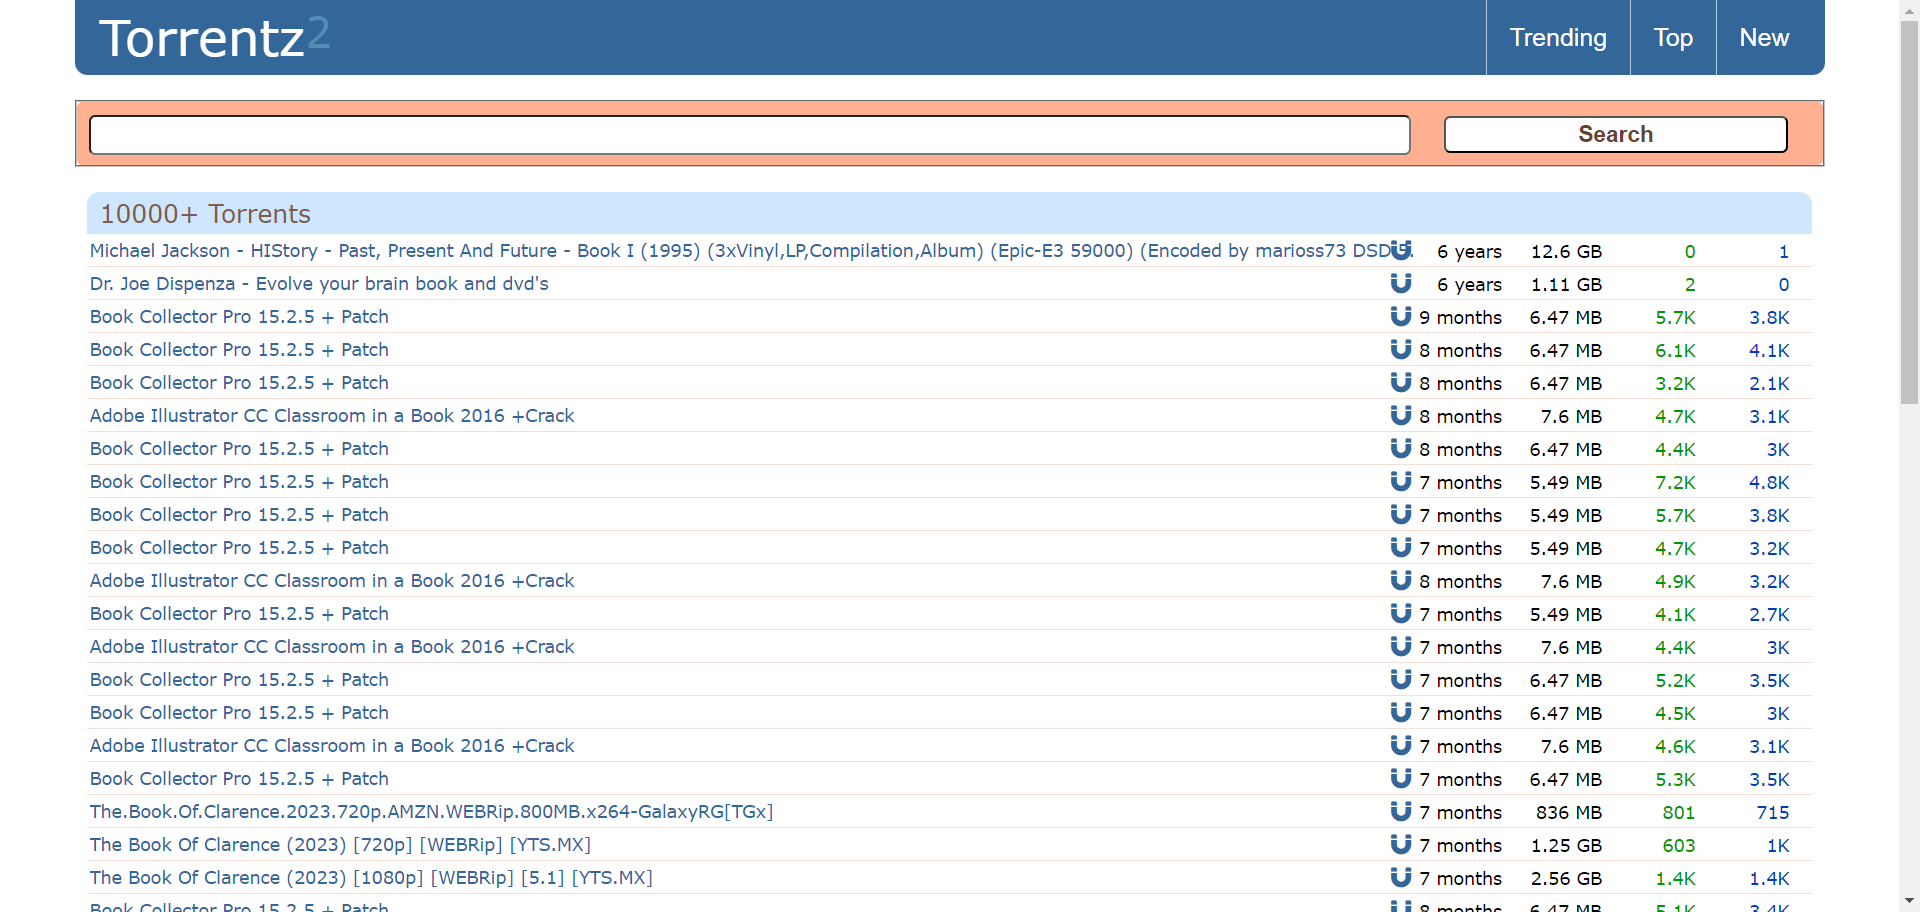The width and height of the screenshot is (1920, 912).
Task: Click the '2.56 GB' size cell
Action: point(1566,879)
